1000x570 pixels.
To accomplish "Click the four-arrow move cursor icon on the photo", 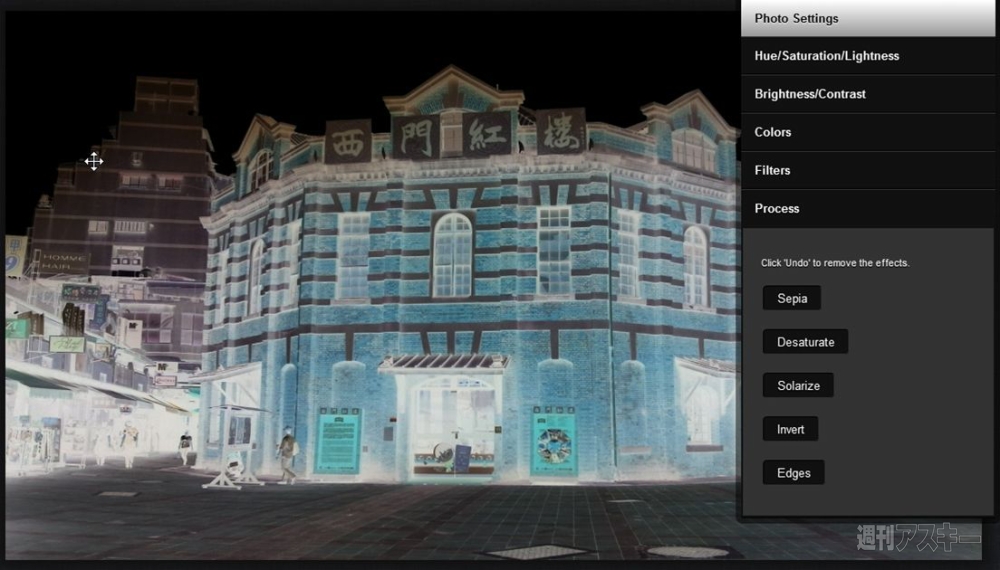I will [94, 161].
